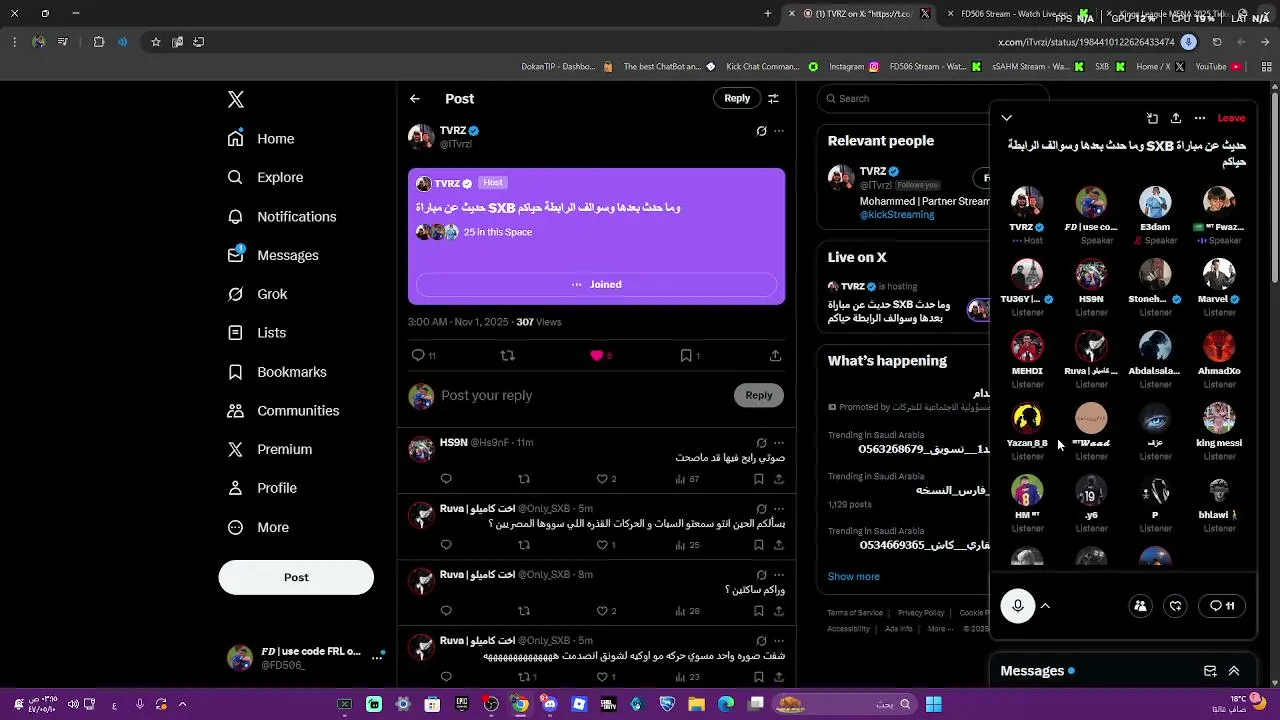Open Grok from the sidebar
Image resolution: width=1280 pixels, height=720 pixels.
pyautogui.click(x=257, y=294)
